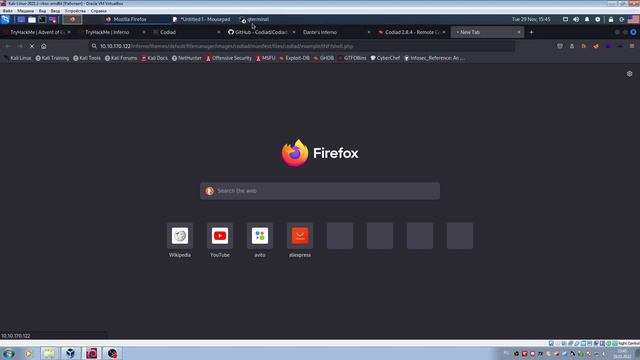Click the volume speaker icon in panel

tap(576, 19)
